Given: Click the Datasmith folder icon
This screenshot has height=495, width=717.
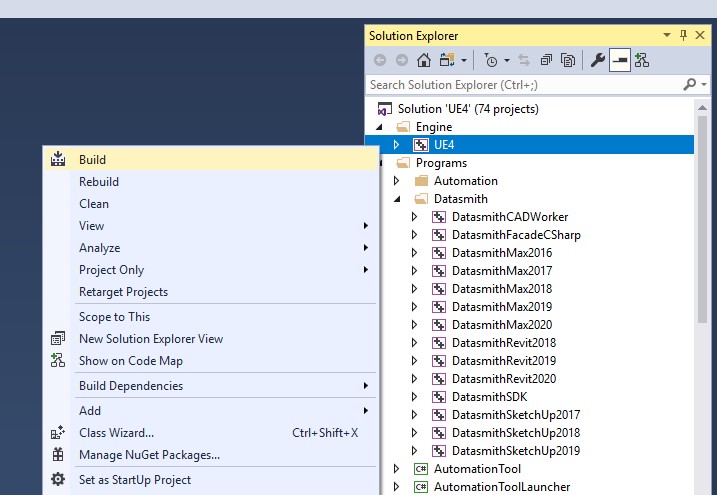Looking at the screenshot, I should (421, 199).
